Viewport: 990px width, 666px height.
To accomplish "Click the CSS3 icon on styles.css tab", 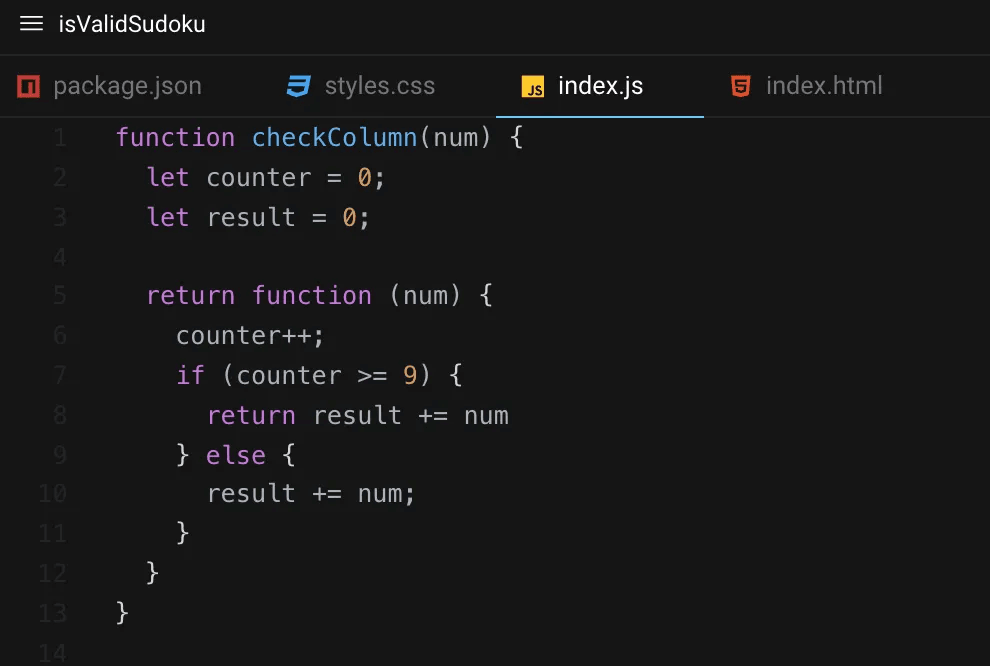I will pos(298,86).
